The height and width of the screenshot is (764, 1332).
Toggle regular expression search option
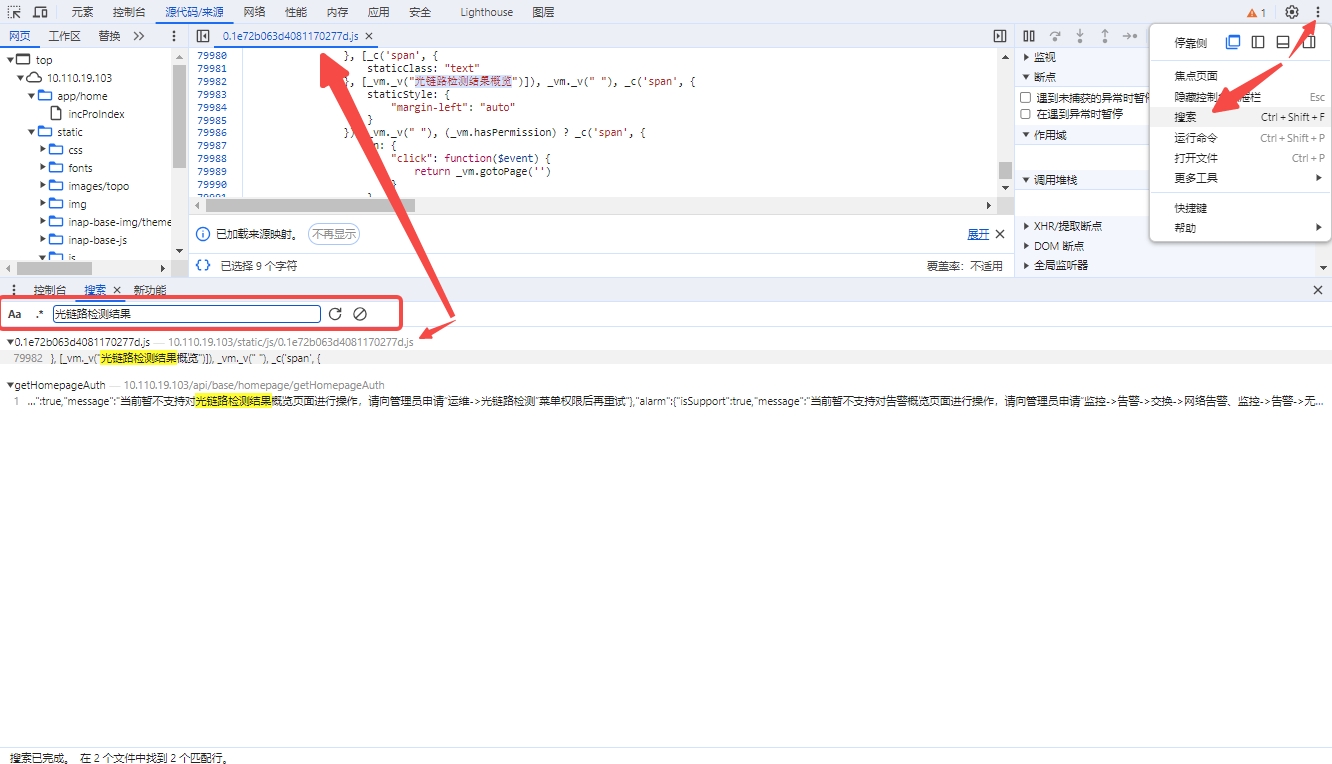40,314
